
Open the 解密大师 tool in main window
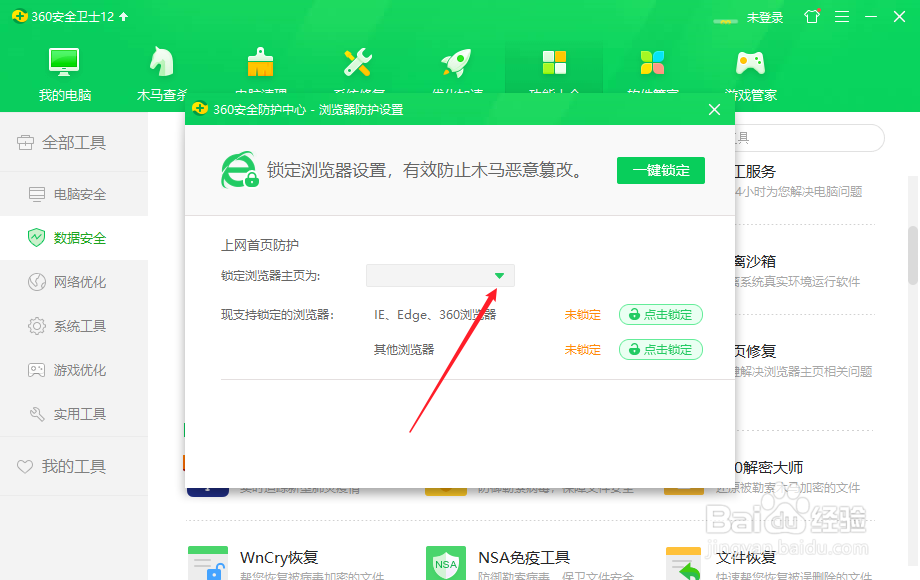tap(769, 467)
